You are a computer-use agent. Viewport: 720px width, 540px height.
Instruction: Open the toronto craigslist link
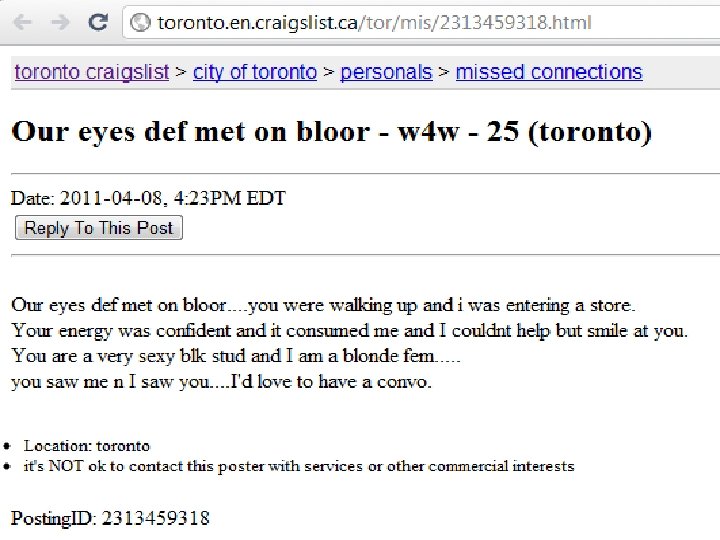(92, 72)
